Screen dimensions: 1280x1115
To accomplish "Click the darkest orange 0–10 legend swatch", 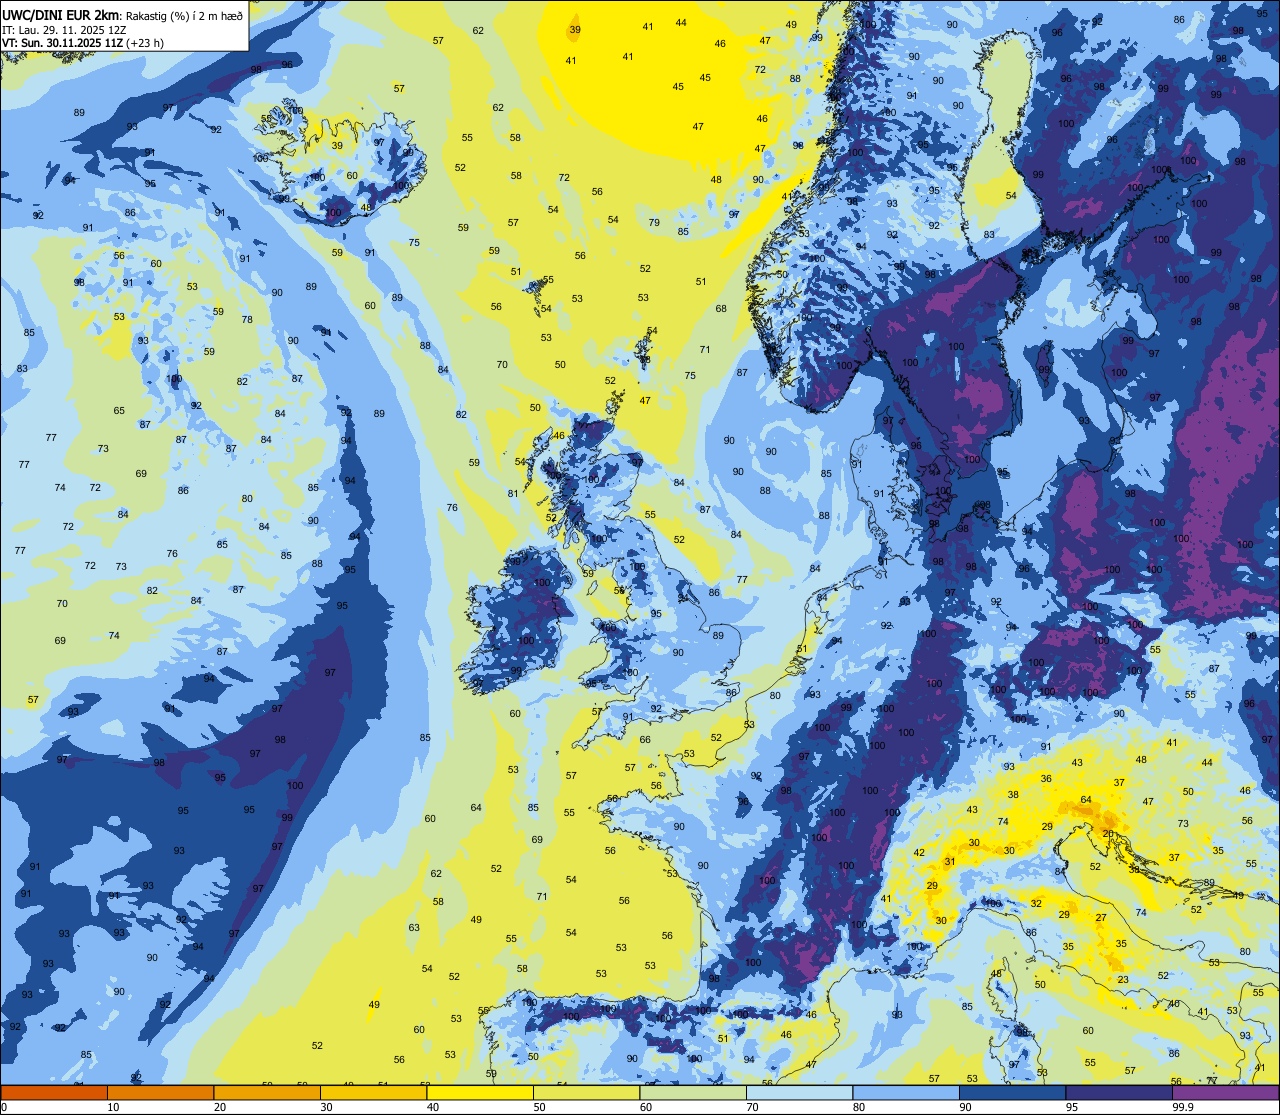I will (54, 1092).
